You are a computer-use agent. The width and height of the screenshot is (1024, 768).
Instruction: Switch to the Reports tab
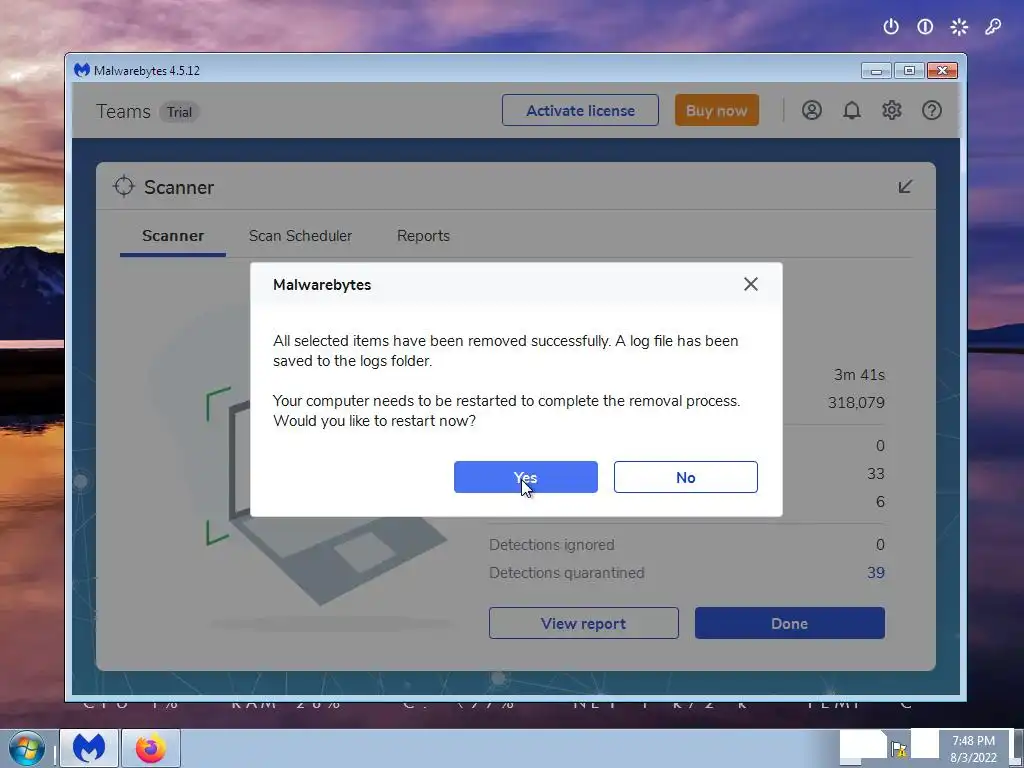click(423, 236)
